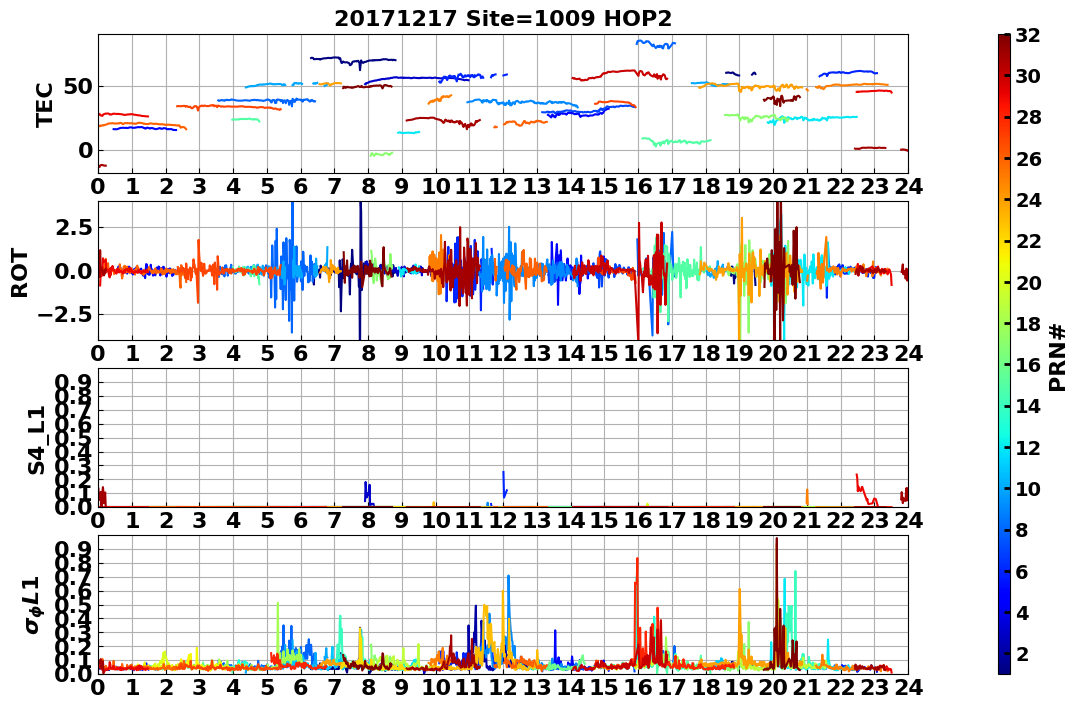1077x709 pixels.
Task: Click the colorbar tick label 32
Action: coord(1028,36)
